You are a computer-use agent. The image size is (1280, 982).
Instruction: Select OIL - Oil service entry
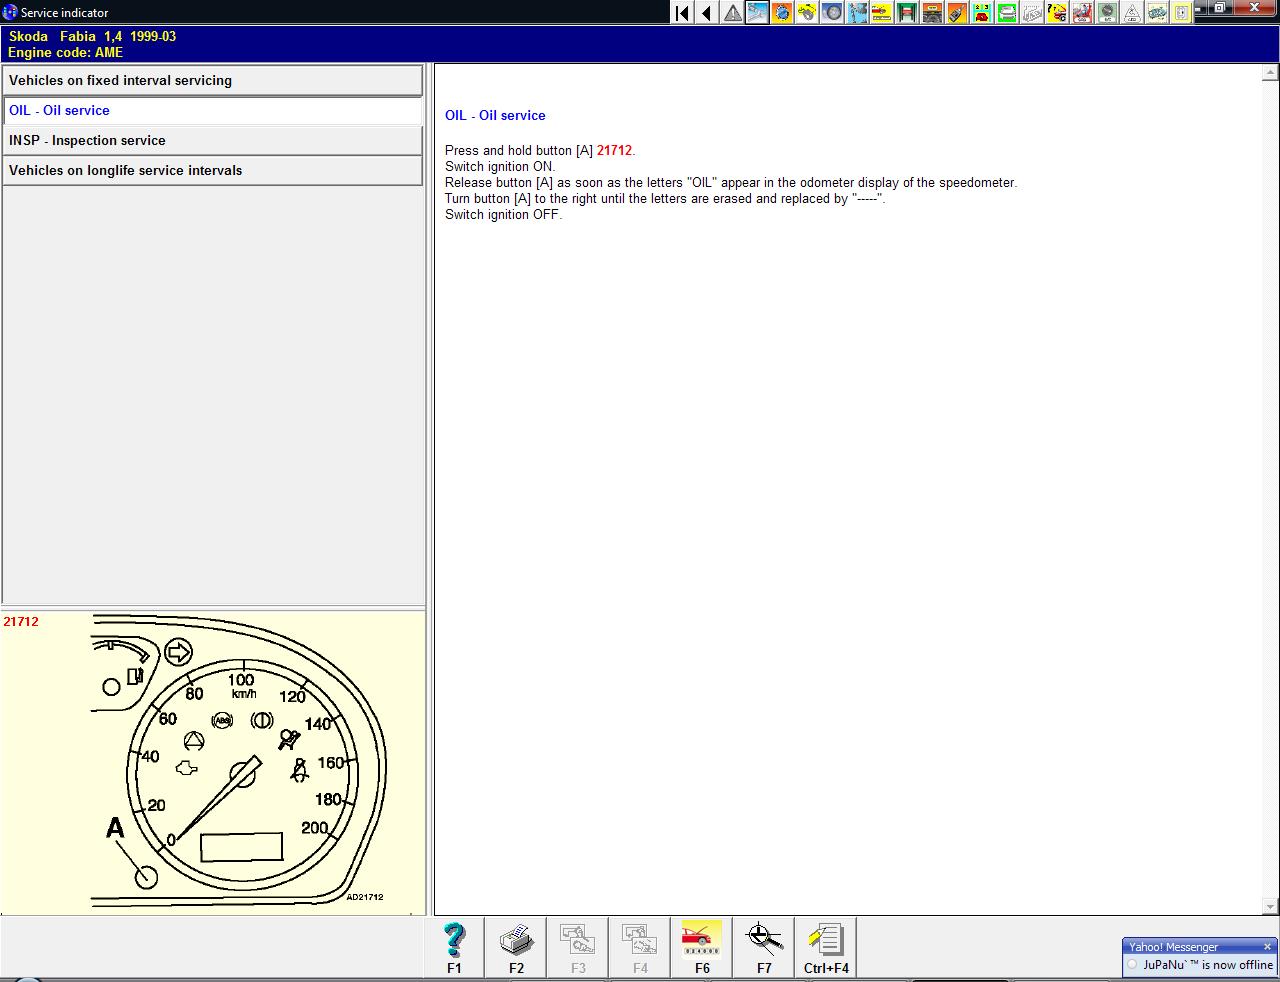click(x=212, y=111)
